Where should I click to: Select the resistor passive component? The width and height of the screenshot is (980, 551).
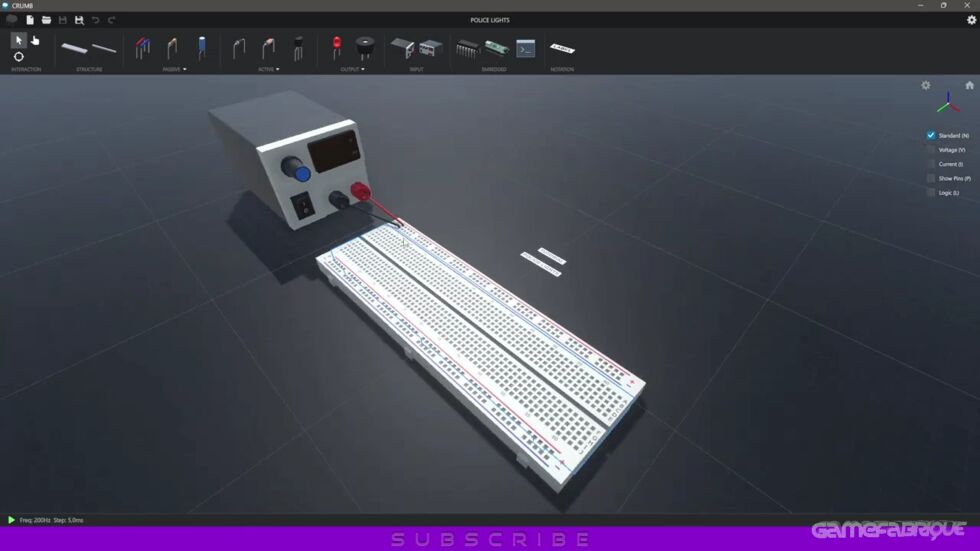(172, 48)
